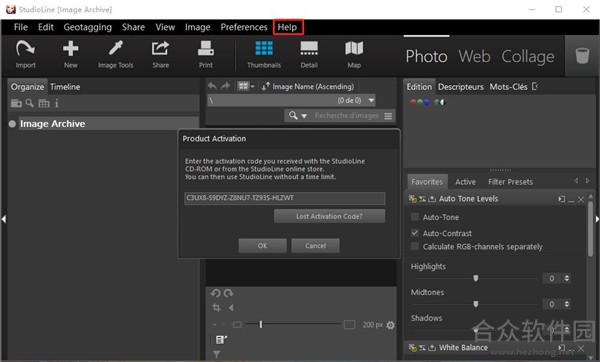This screenshot has width=600, height=362.
Task: Open the Filter Presets tab
Action: point(510,182)
